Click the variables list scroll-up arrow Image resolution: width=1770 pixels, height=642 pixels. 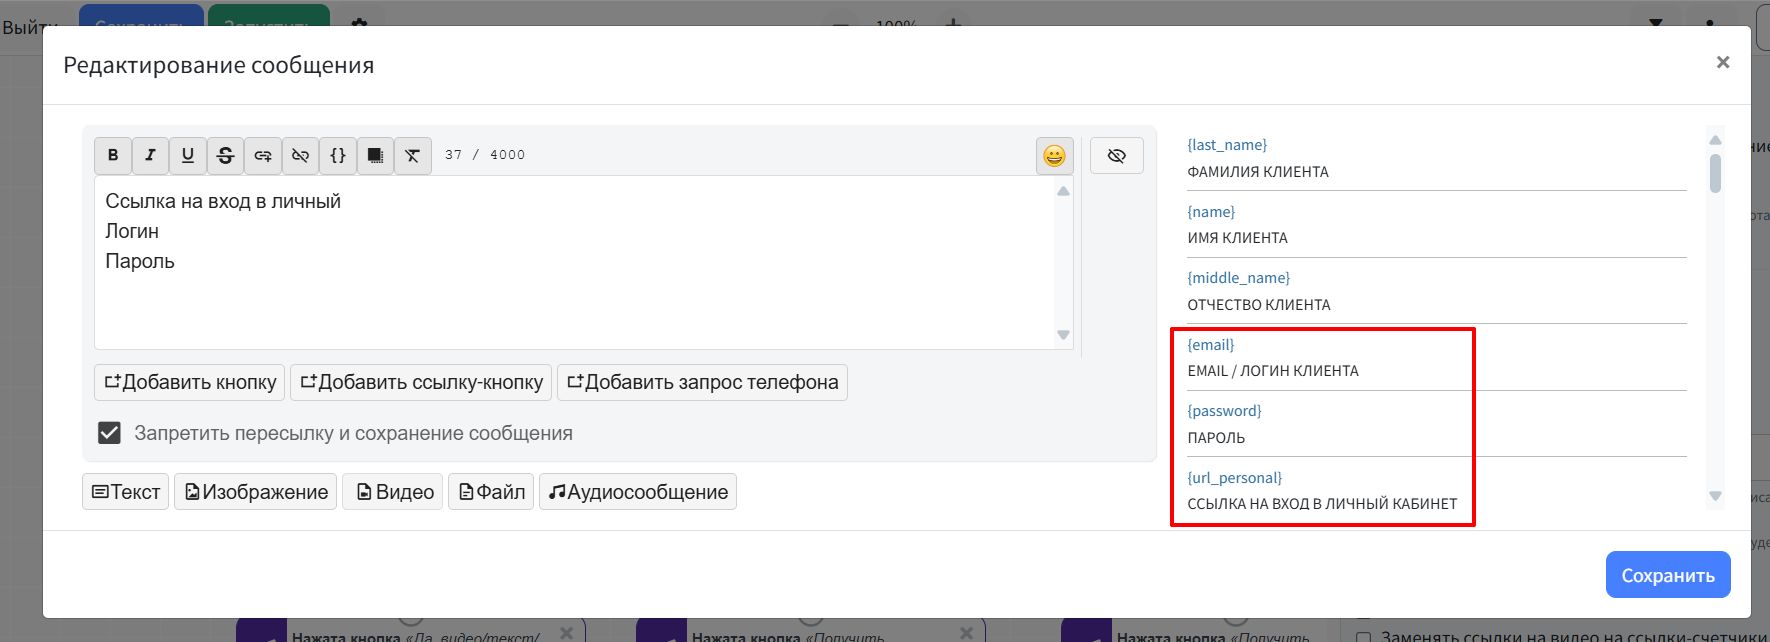click(1715, 139)
